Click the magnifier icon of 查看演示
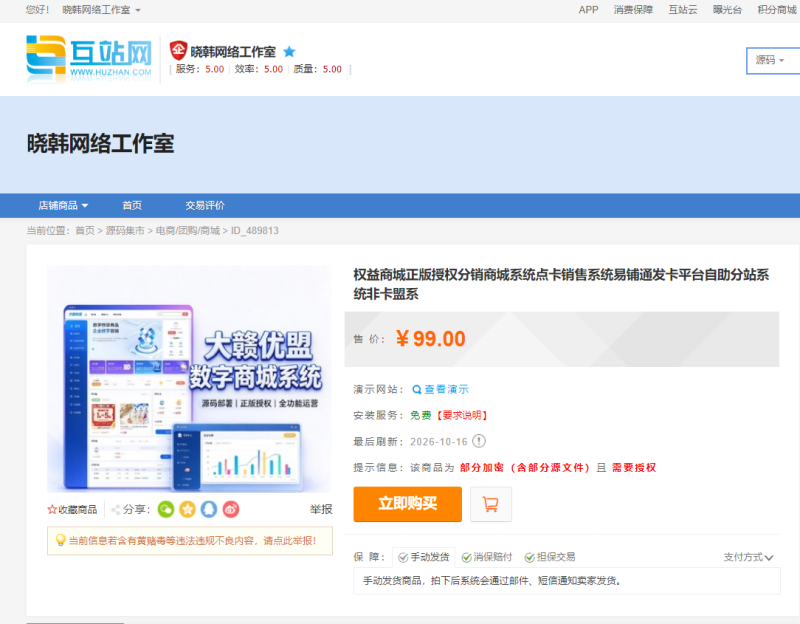 click(x=416, y=390)
